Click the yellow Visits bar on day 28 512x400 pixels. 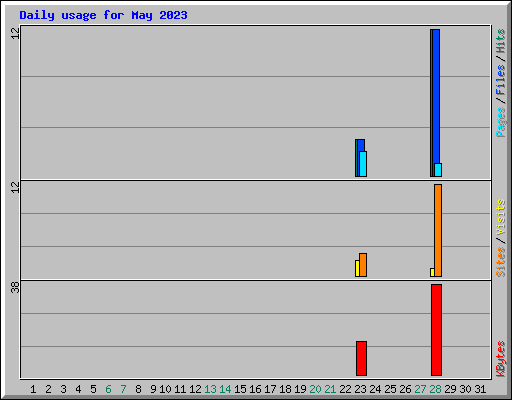pos(432,272)
